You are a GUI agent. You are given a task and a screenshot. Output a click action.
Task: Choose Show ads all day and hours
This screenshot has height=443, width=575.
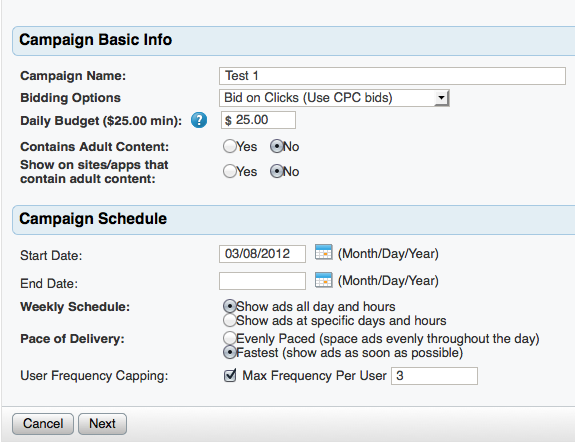pyautogui.click(x=230, y=306)
